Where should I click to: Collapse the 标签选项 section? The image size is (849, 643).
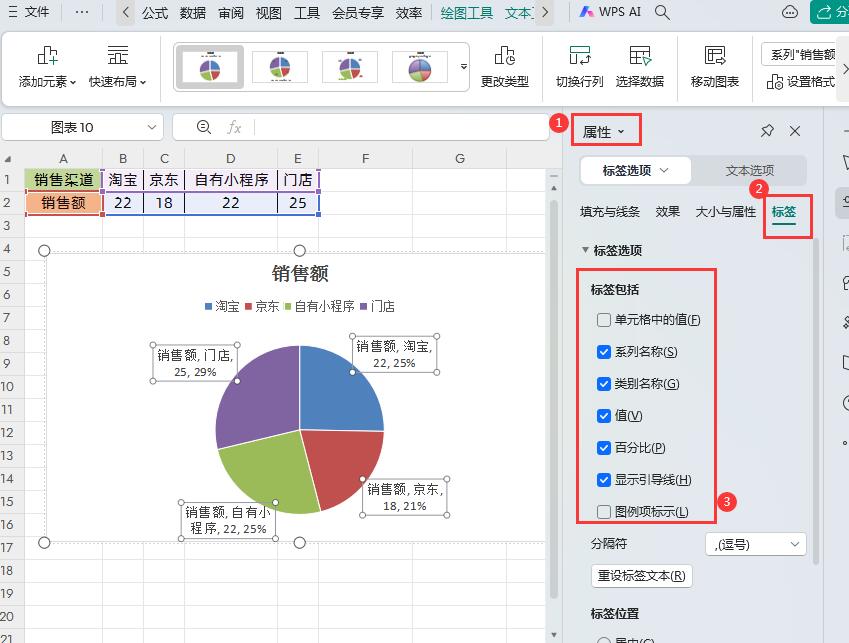pyautogui.click(x=585, y=250)
